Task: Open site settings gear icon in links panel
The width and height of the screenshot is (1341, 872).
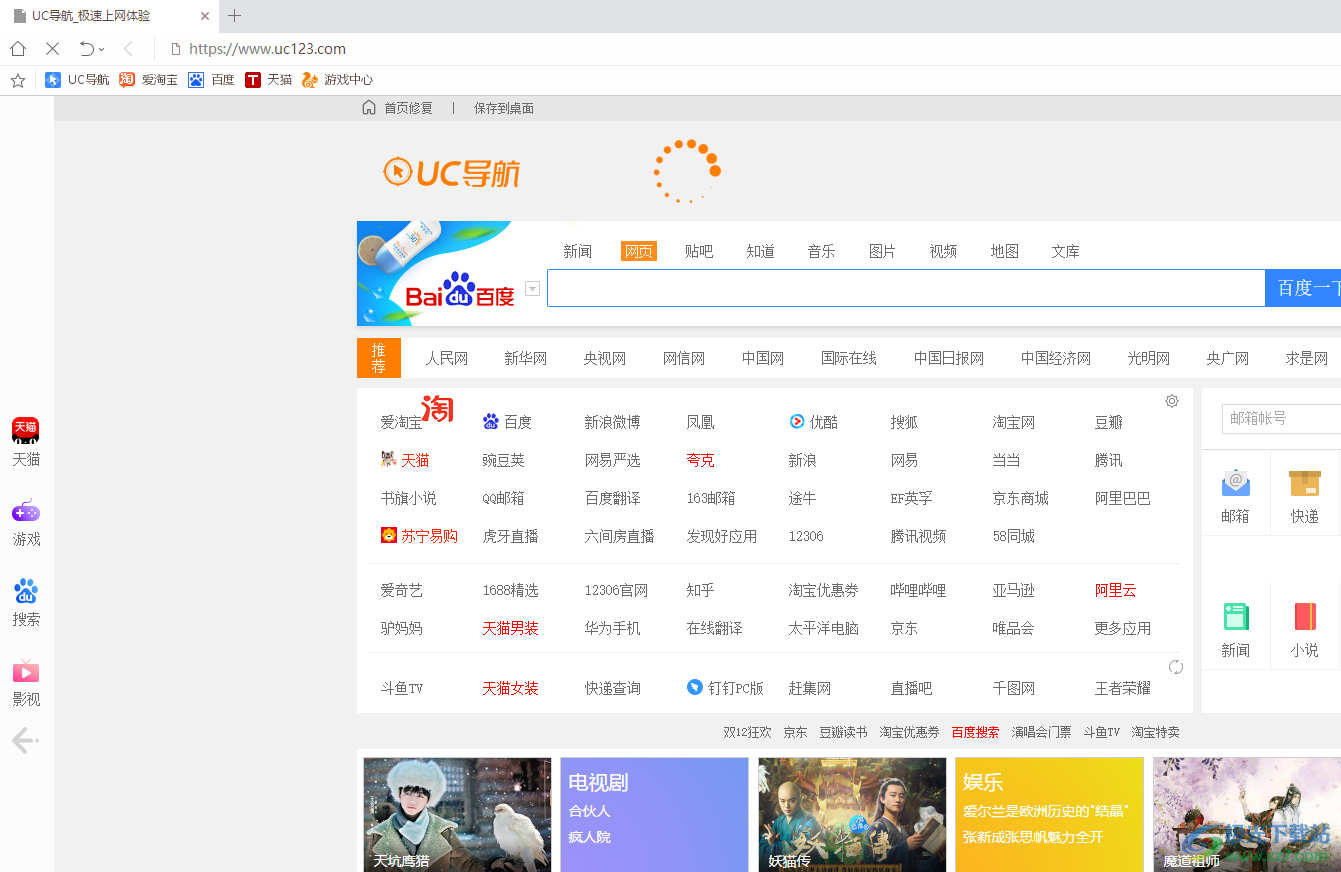Action: (x=1172, y=401)
